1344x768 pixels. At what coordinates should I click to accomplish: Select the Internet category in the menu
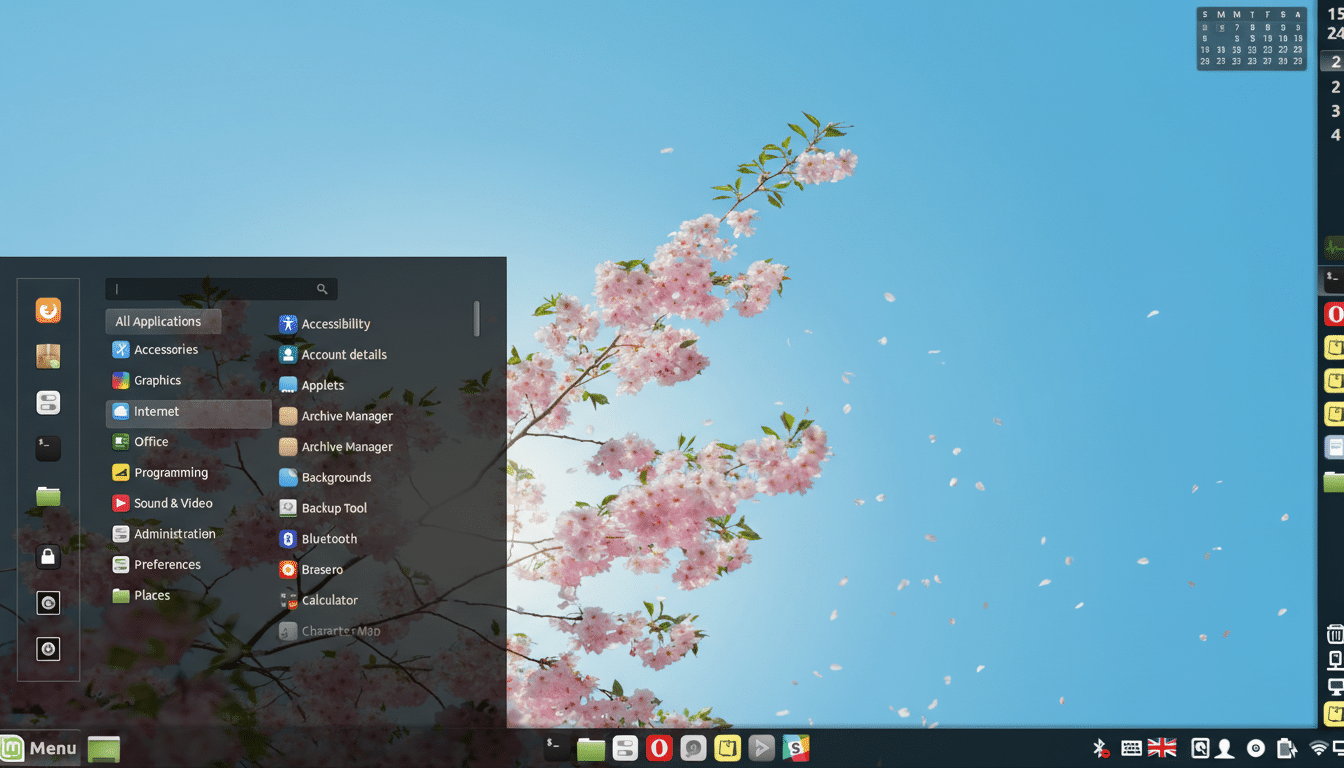pyautogui.click(x=155, y=411)
